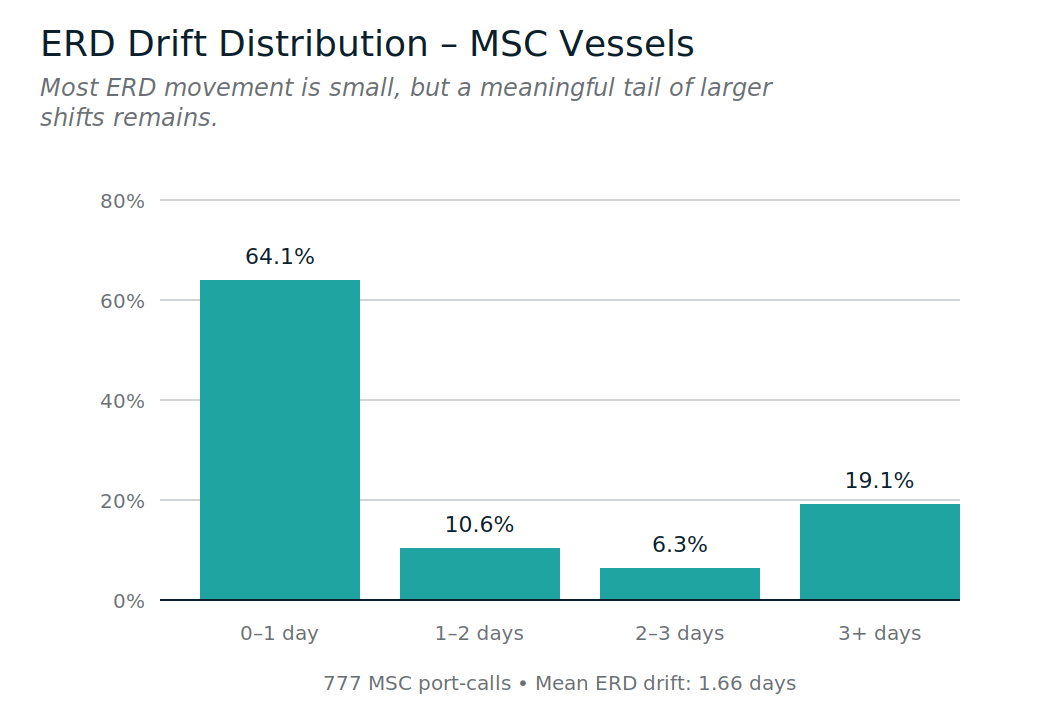This screenshot has width=1040, height=720.
Task: Click the 1–2 days bar
Action: [480, 574]
